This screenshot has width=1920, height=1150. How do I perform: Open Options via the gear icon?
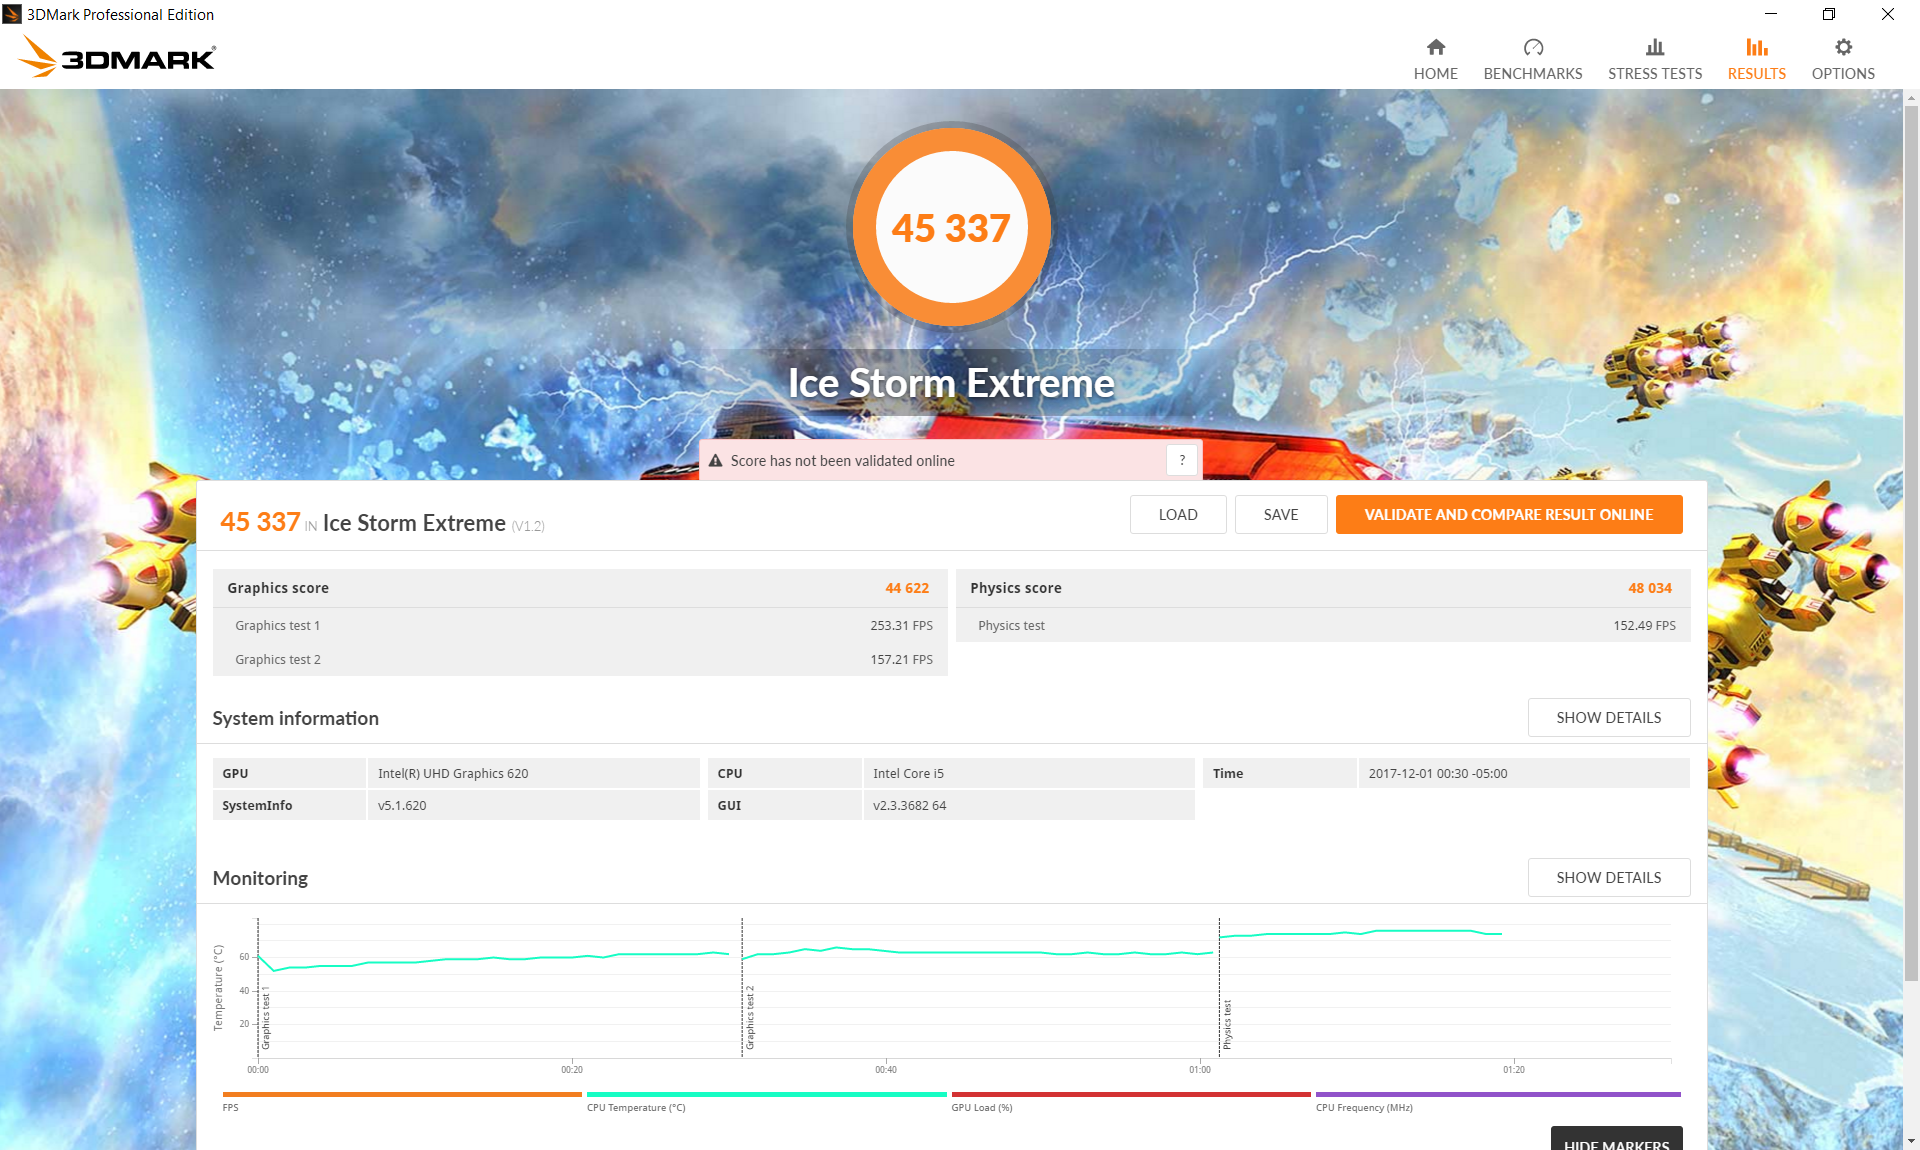[x=1842, y=47]
